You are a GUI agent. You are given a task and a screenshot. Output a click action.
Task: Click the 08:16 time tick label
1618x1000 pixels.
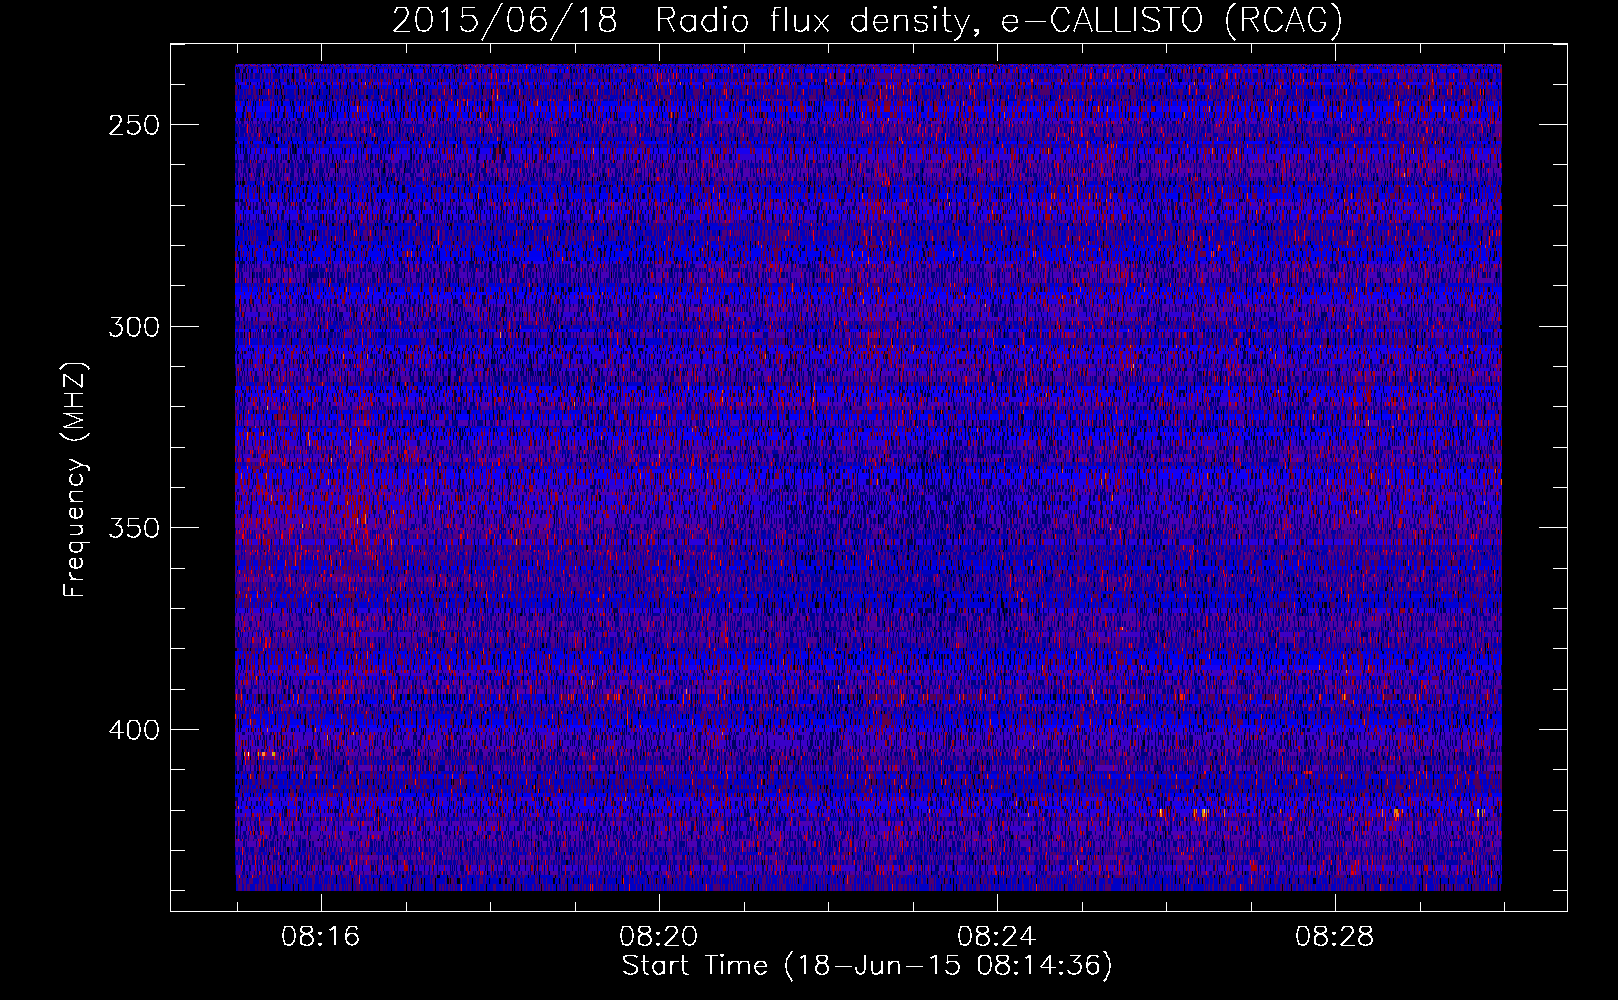click(320, 937)
